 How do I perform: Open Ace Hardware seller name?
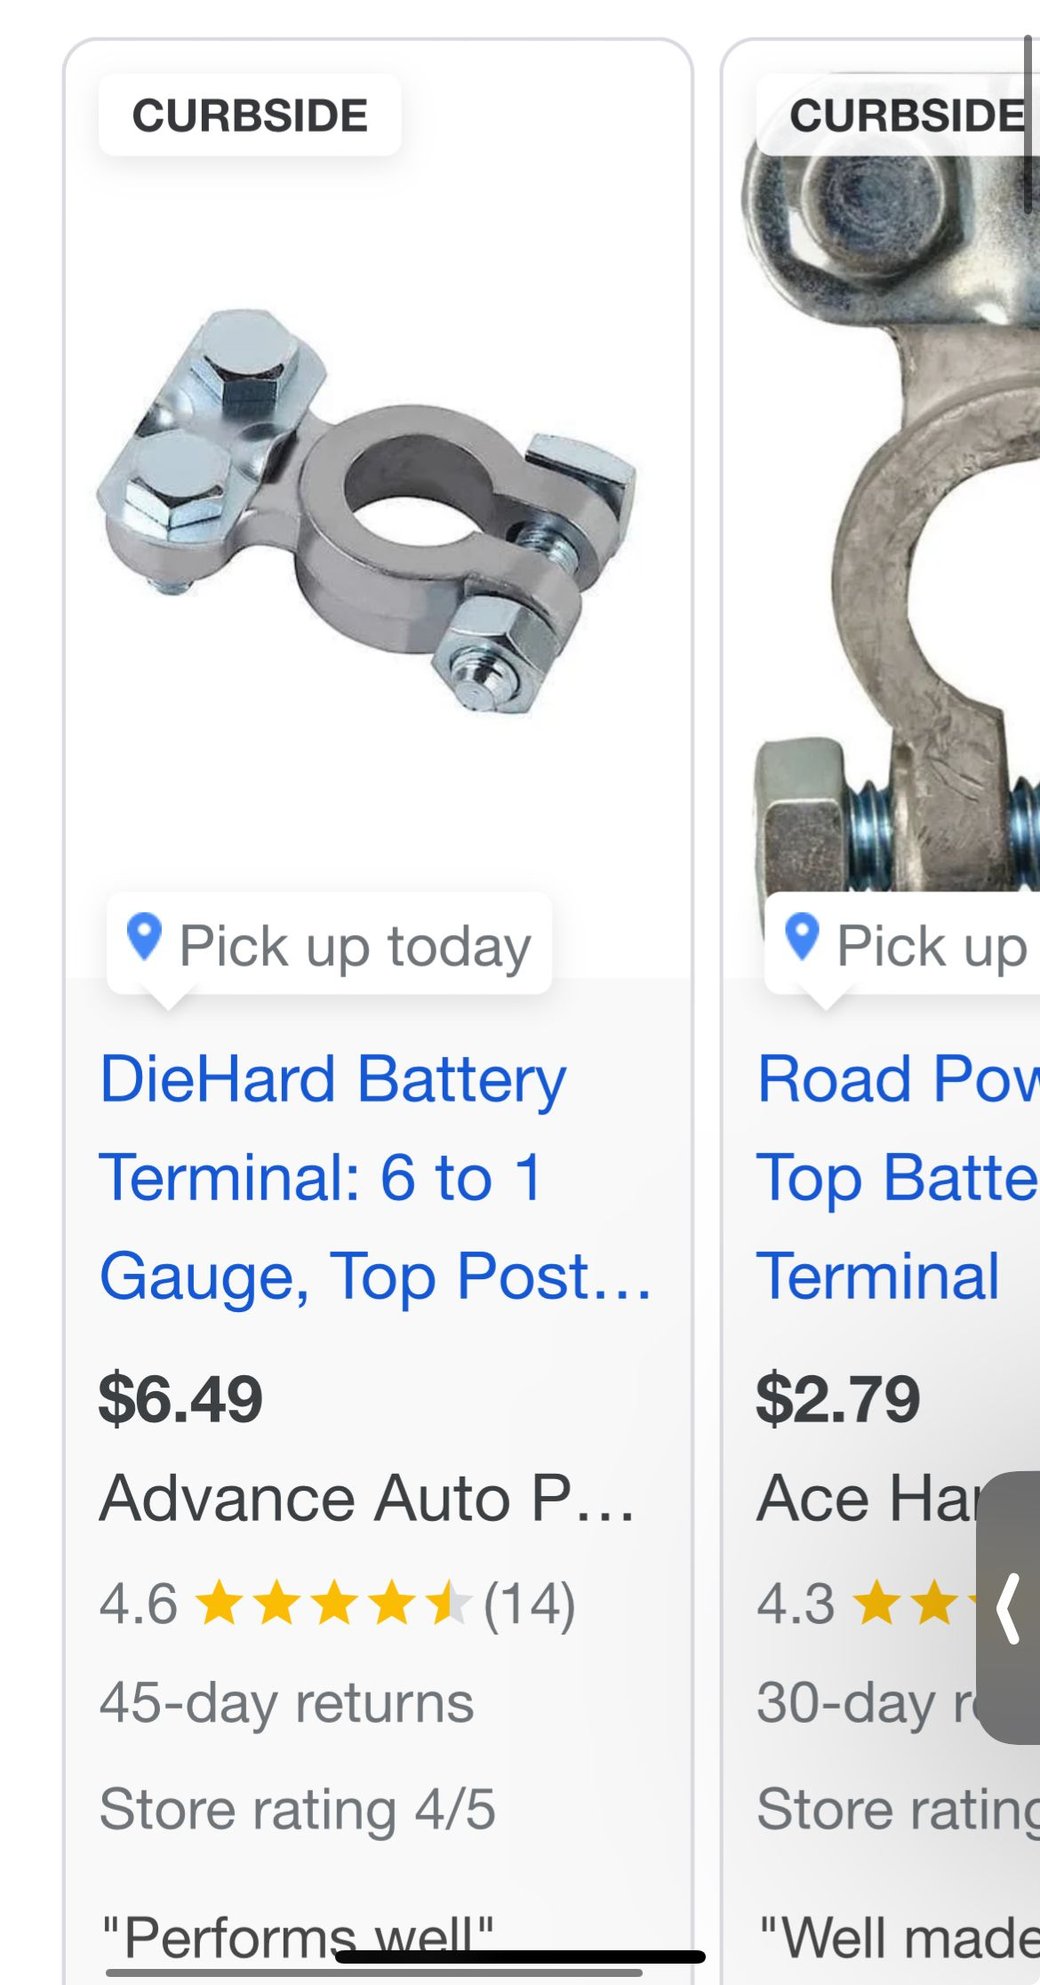[866, 1499]
